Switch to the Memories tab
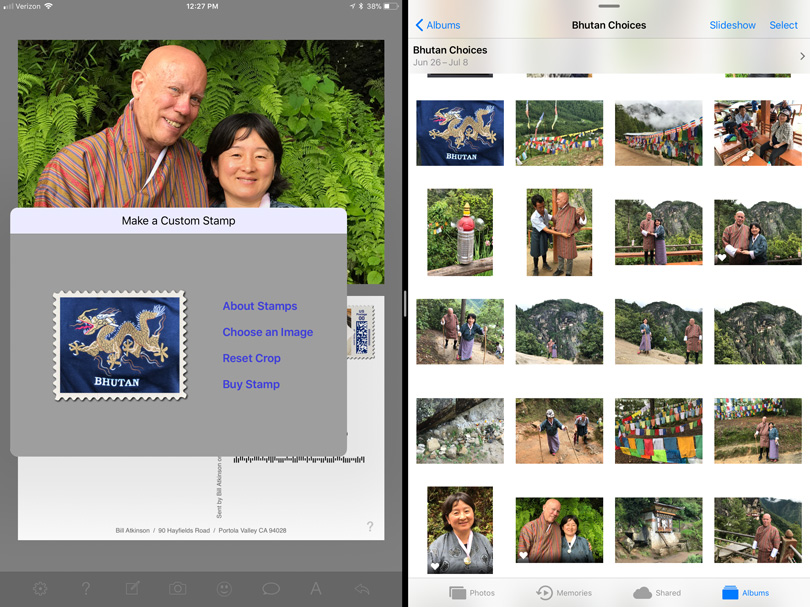This screenshot has width=810, height=607. click(x=564, y=593)
